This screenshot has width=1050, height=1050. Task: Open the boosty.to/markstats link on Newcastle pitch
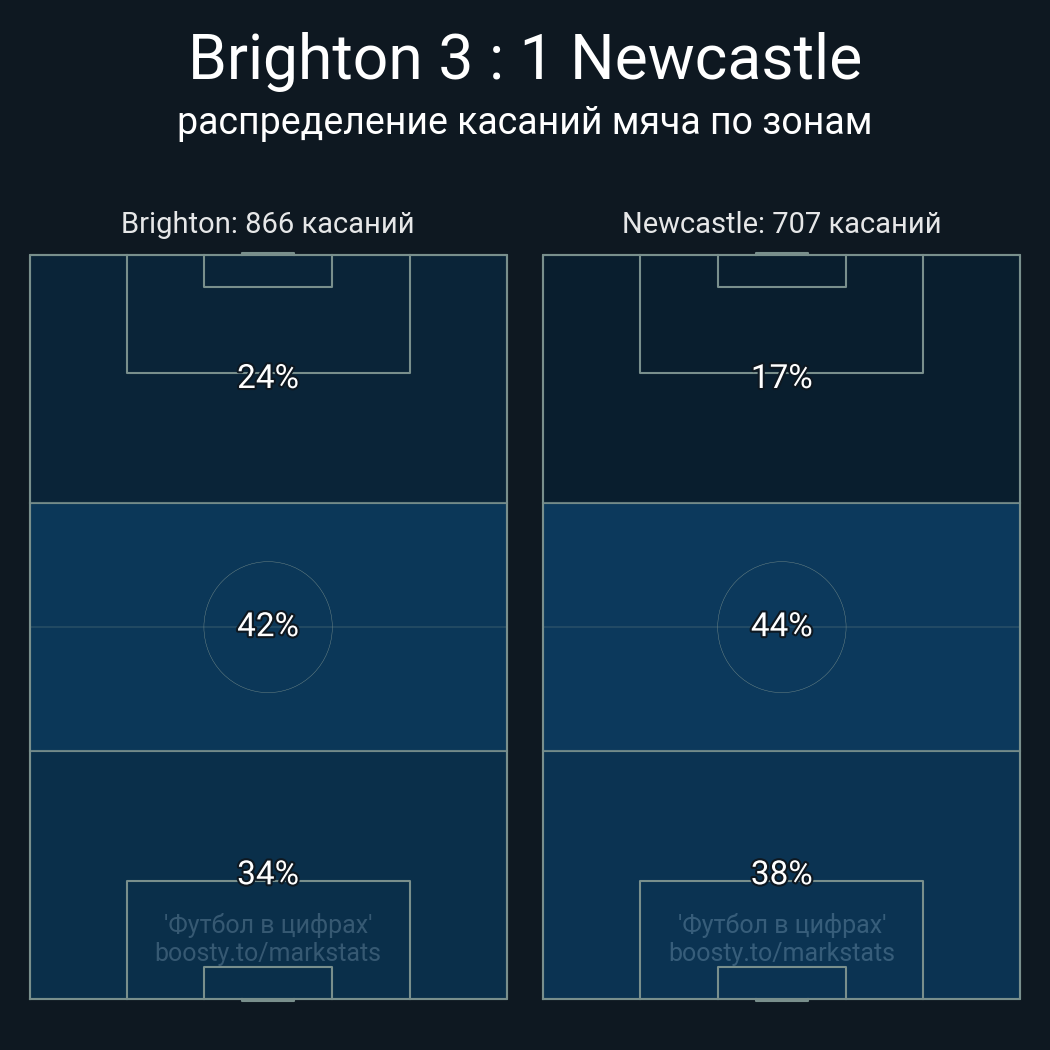[781, 952]
